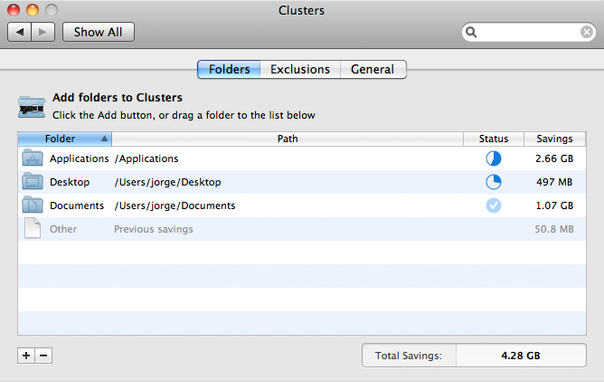Image resolution: width=604 pixels, height=382 pixels.
Task: Sort list by Status column header
Action: click(x=493, y=139)
